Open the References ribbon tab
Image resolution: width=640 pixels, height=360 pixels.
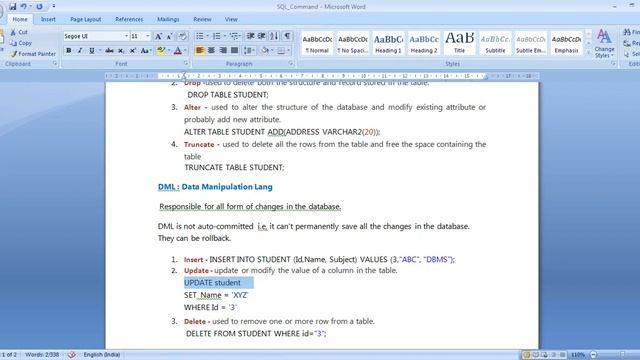[x=129, y=19]
